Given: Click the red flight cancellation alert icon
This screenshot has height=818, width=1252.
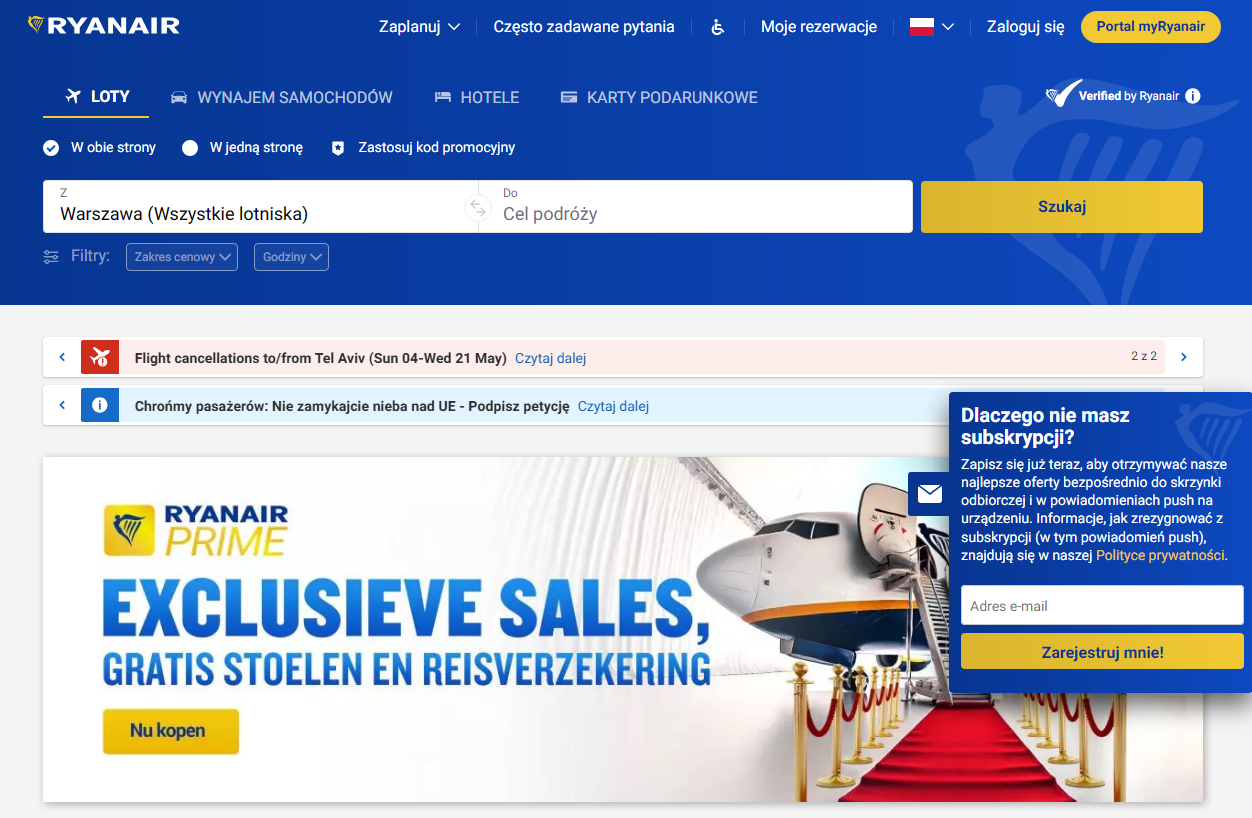Looking at the screenshot, I should 100,357.
